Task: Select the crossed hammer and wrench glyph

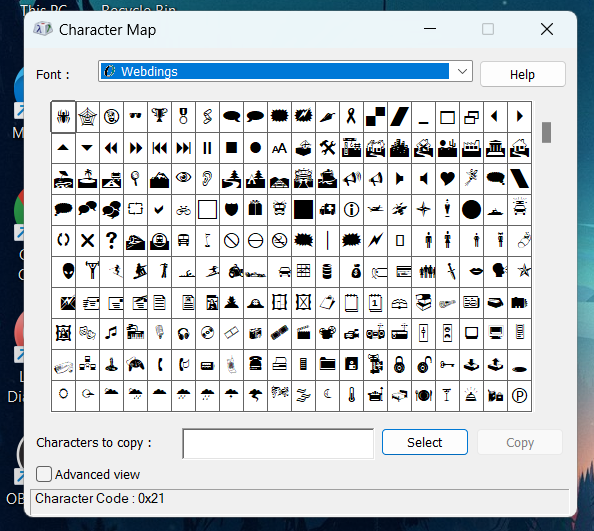Action: point(327,148)
